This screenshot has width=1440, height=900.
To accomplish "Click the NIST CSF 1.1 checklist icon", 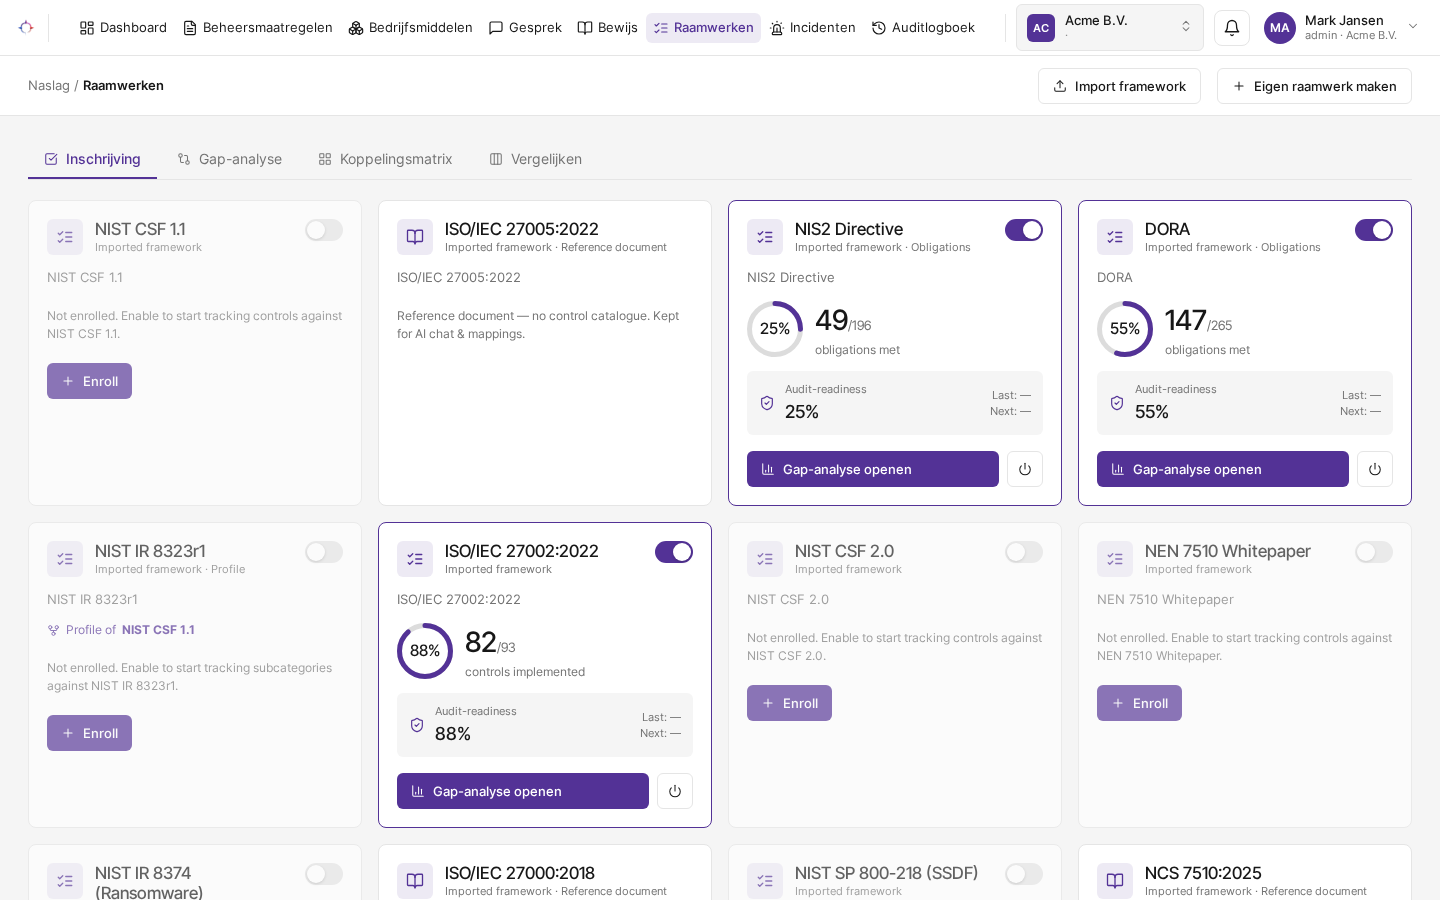I will point(65,237).
